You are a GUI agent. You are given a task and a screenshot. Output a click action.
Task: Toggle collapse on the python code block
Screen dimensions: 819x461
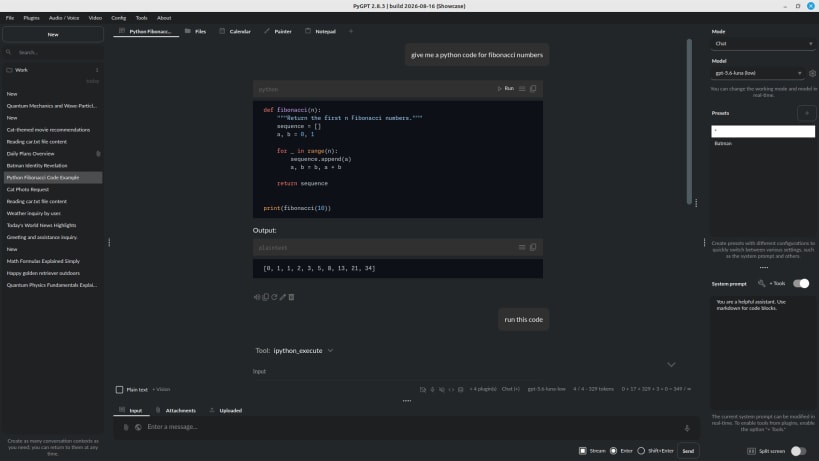[x=522, y=89]
